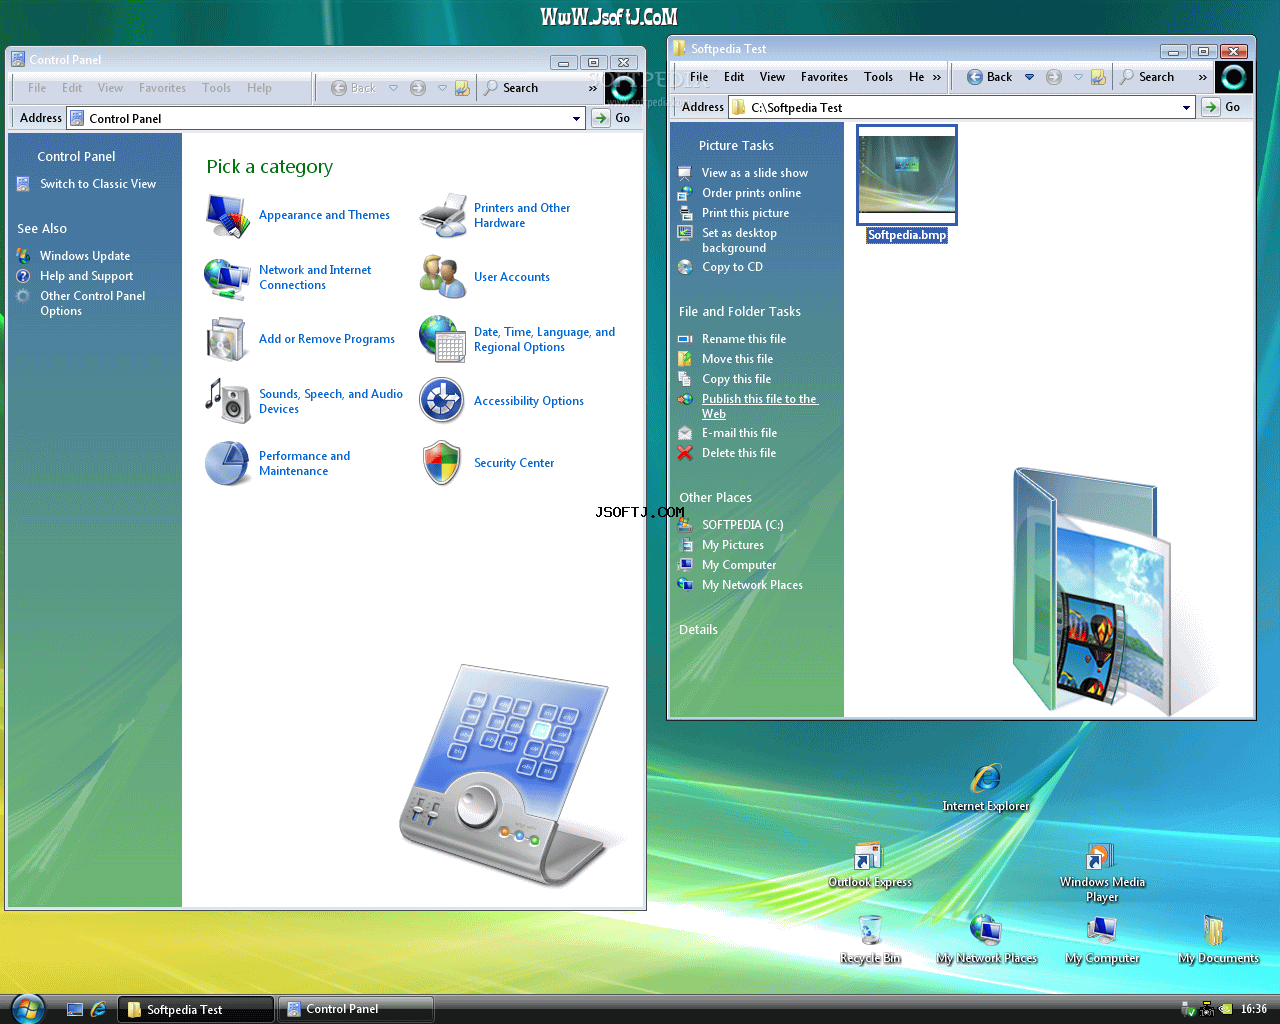Open Add or Remove Programs icon
The width and height of the screenshot is (1280, 1024).
227,339
